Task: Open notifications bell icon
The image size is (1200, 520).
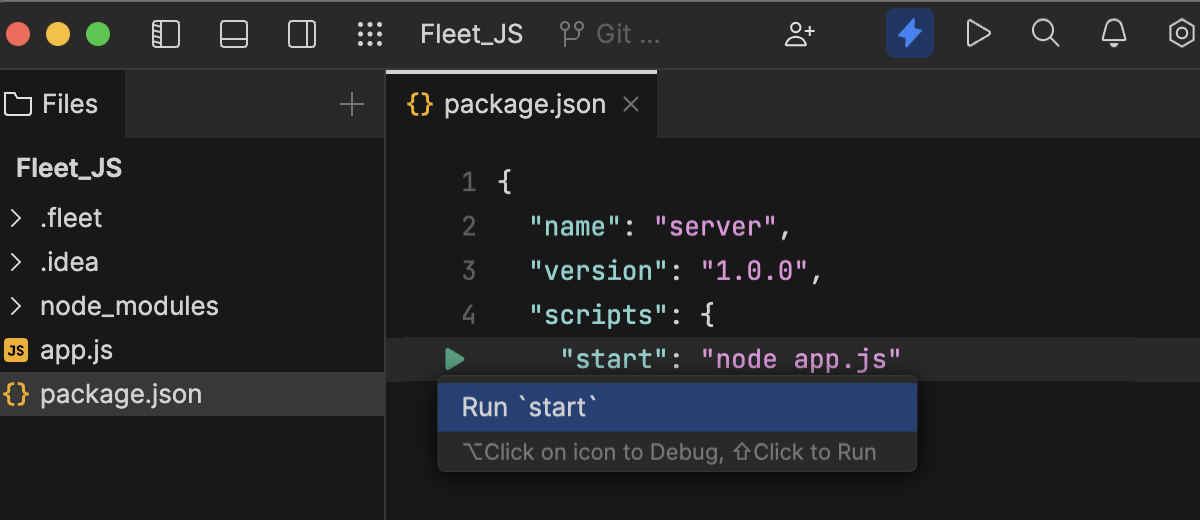Action: pos(1113,34)
